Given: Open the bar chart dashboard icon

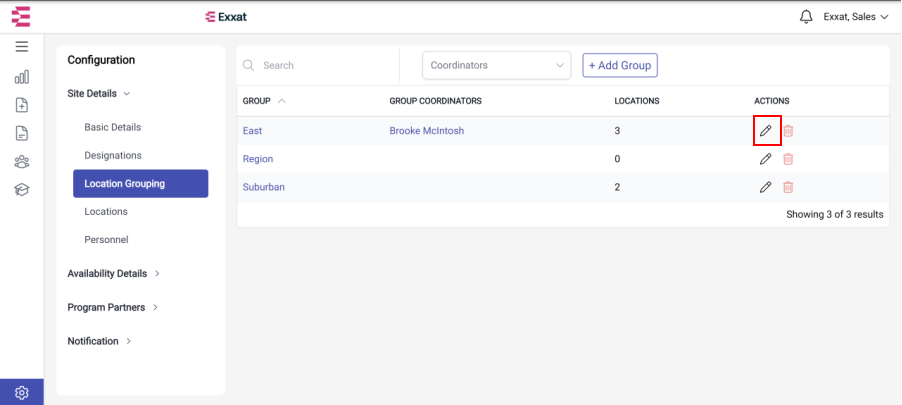Looking at the screenshot, I should 22,77.
